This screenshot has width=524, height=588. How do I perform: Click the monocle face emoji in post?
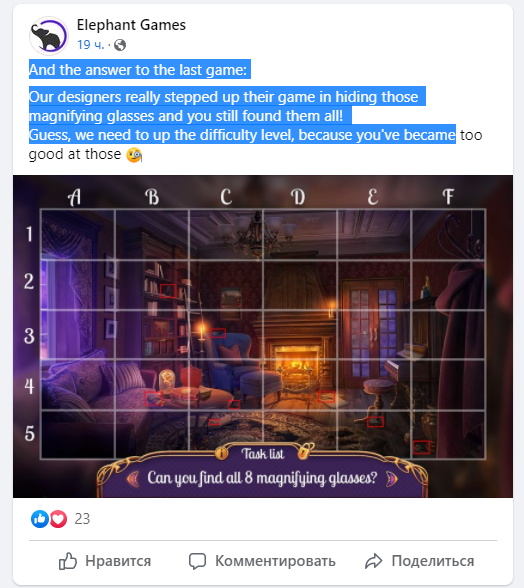(134, 154)
